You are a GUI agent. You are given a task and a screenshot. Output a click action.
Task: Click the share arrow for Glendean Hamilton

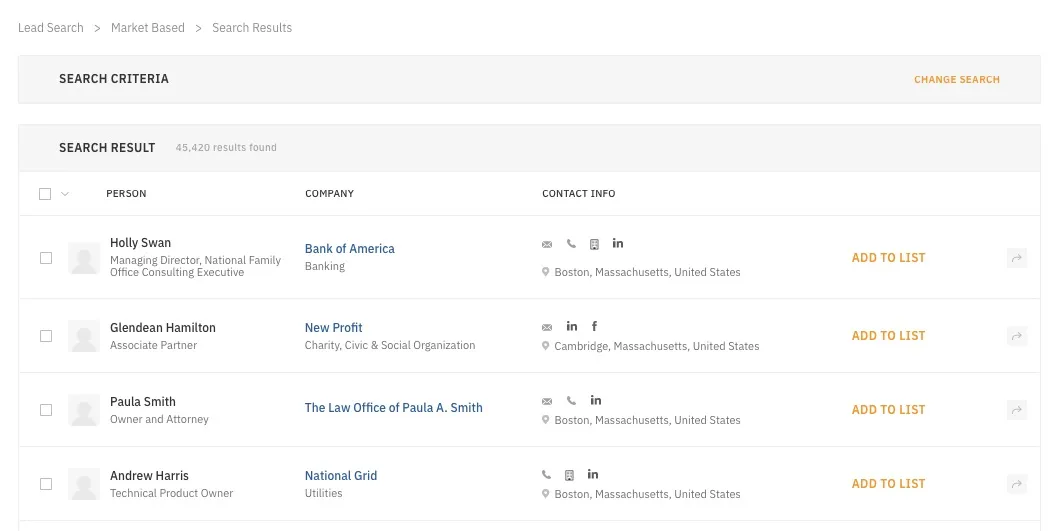[1017, 336]
